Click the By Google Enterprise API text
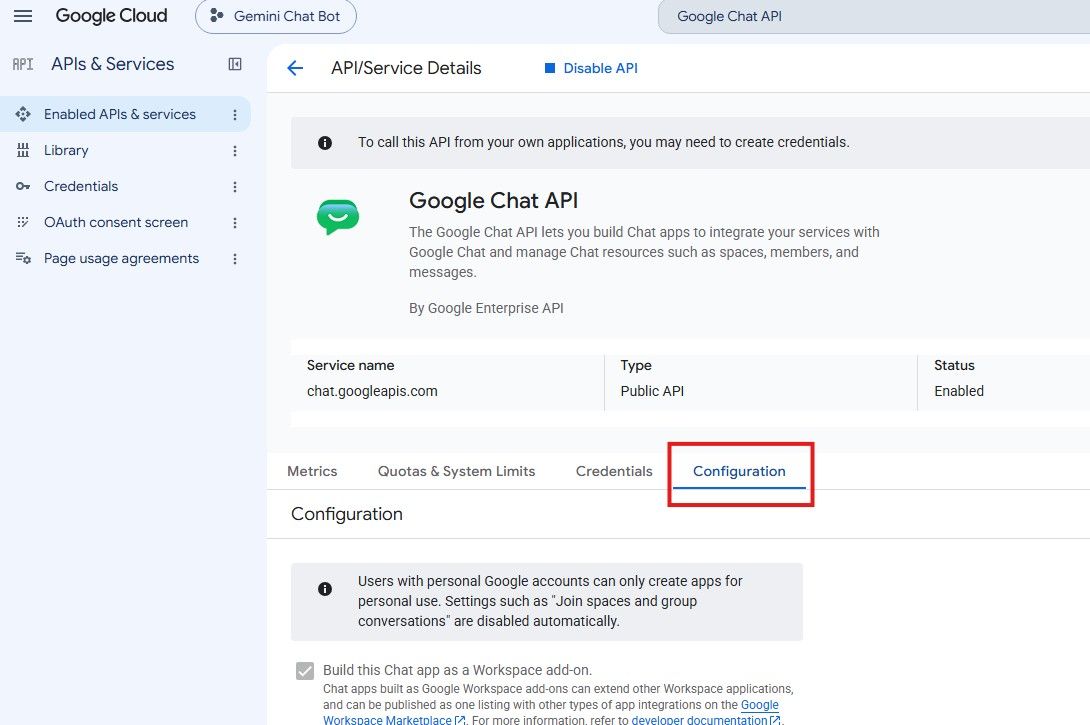The width and height of the screenshot is (1090, 725). click(x=486, y=308)
